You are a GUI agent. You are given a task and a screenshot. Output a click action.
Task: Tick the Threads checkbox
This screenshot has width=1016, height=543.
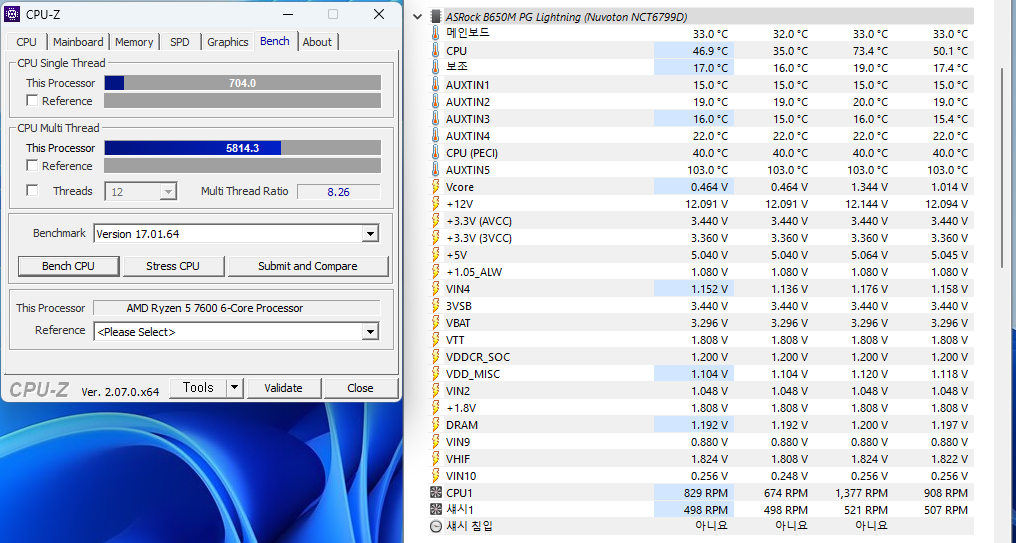[32, 191]
